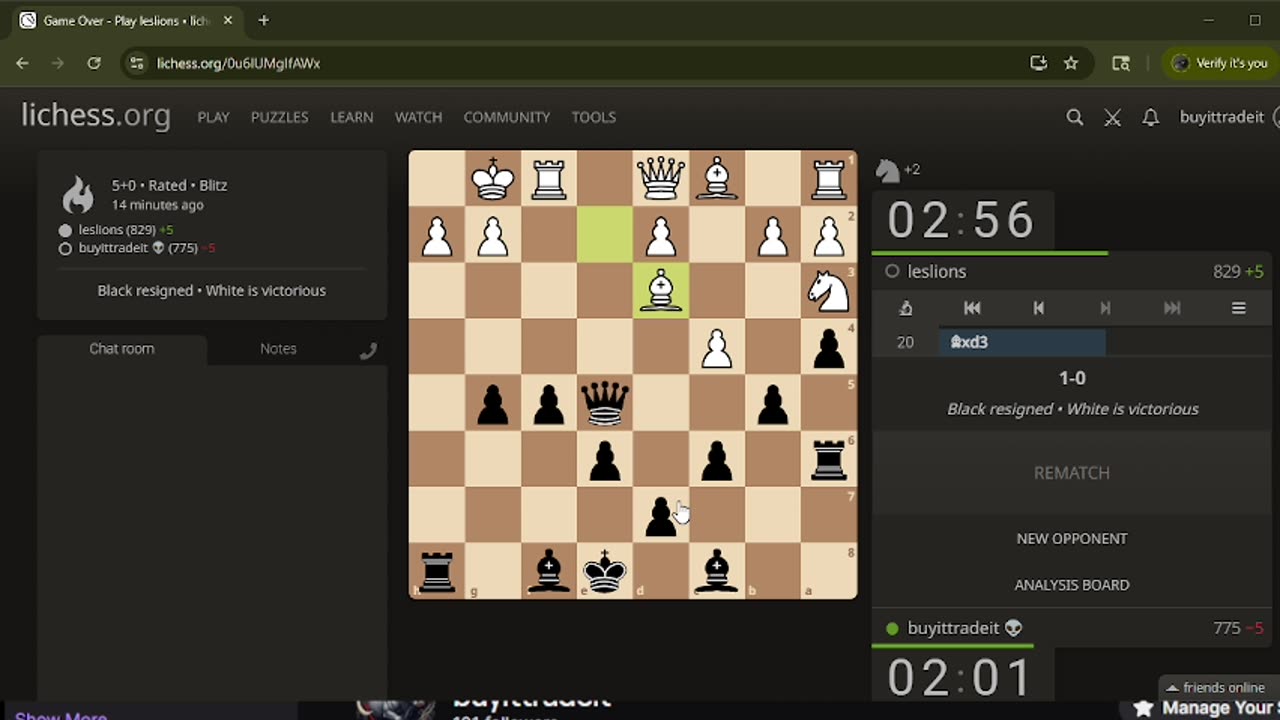Open the PUZZLES menu
This screenshot has width=1280, height=720.
coord(279,117)
